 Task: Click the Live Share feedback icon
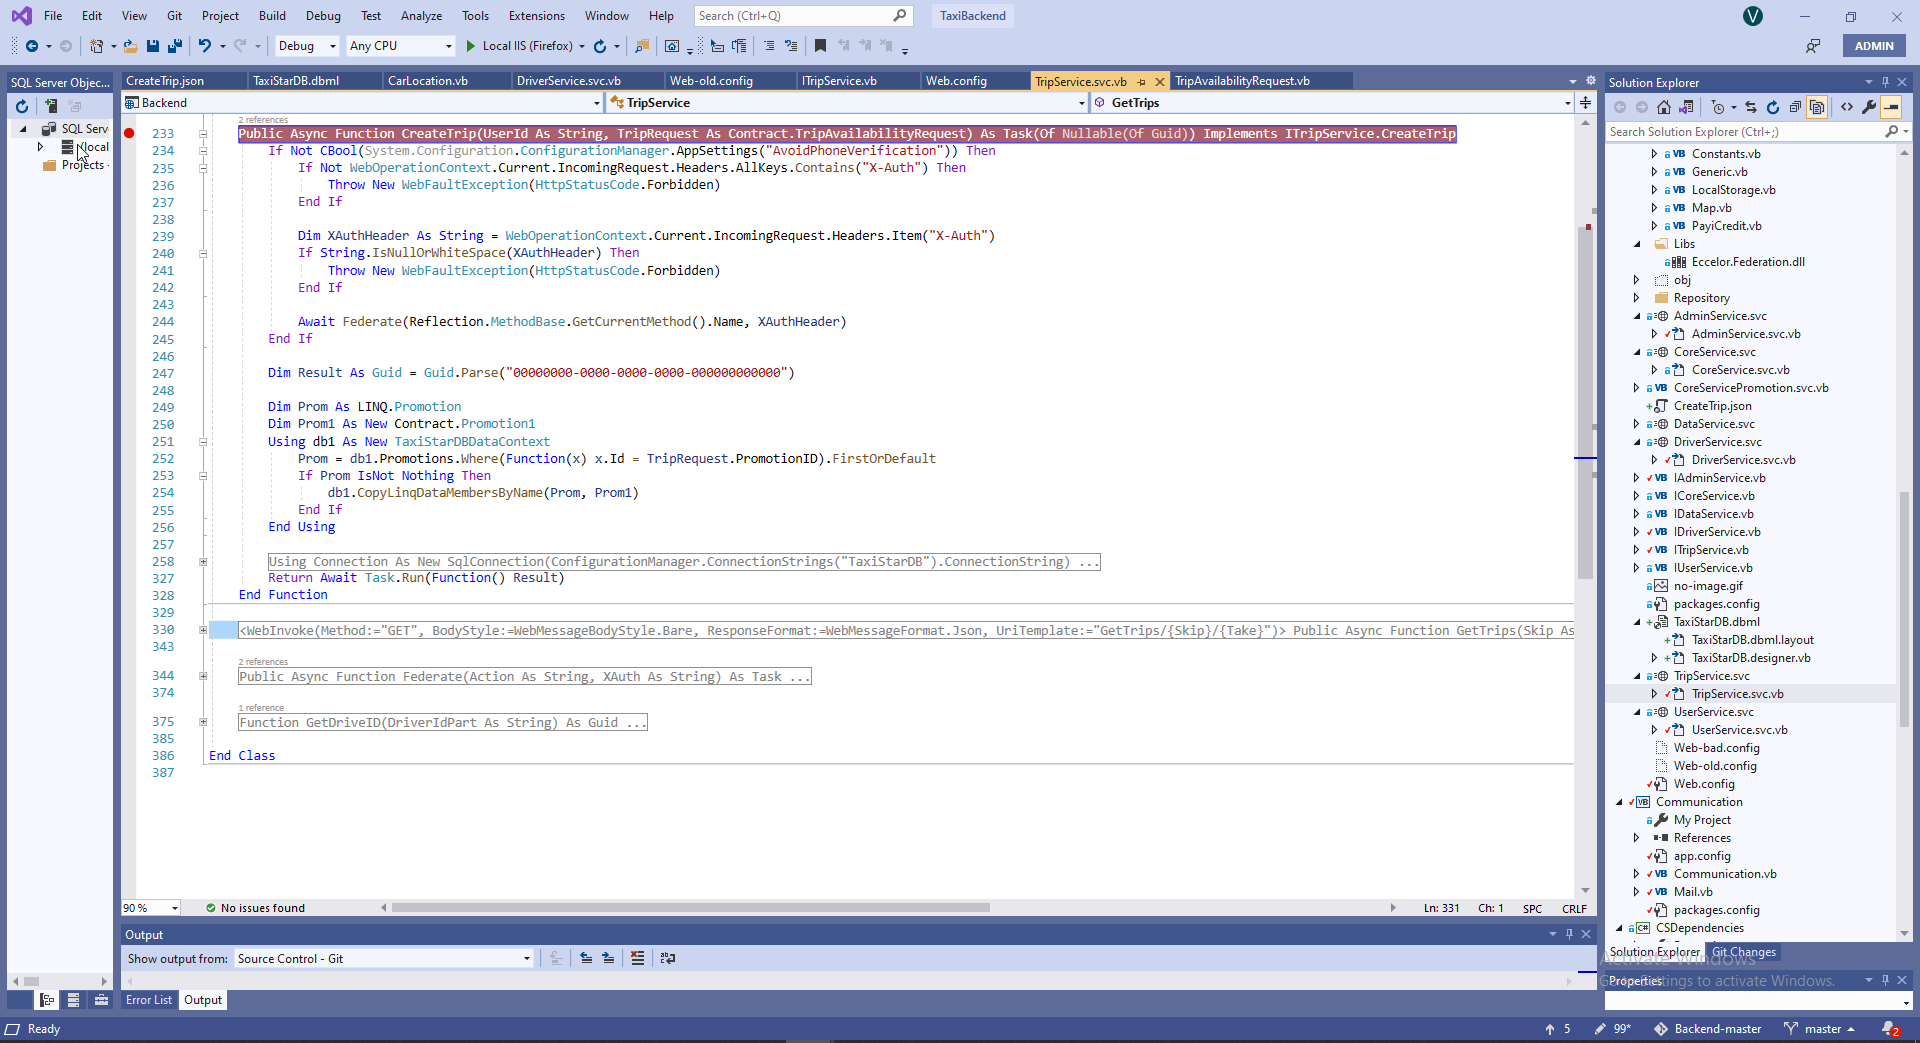click(1813, 46)
